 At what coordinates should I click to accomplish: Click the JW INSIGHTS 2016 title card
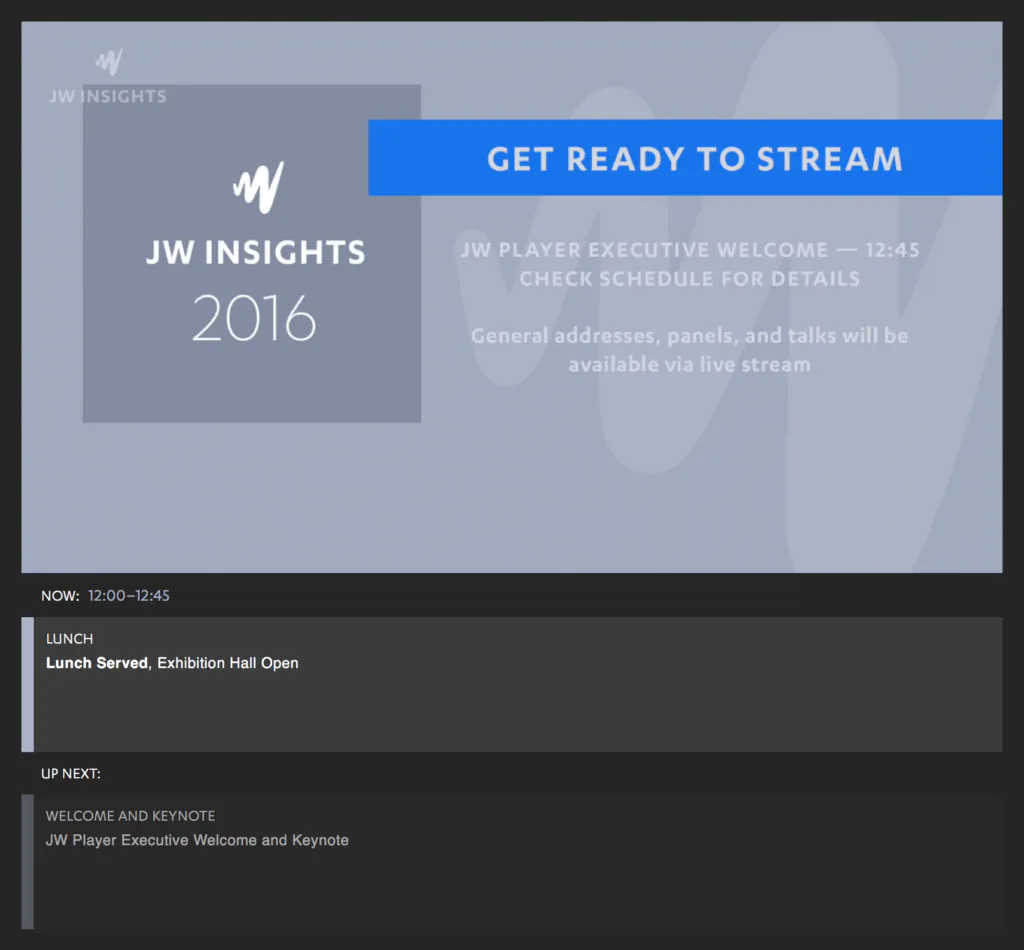[x=251, y=253]
